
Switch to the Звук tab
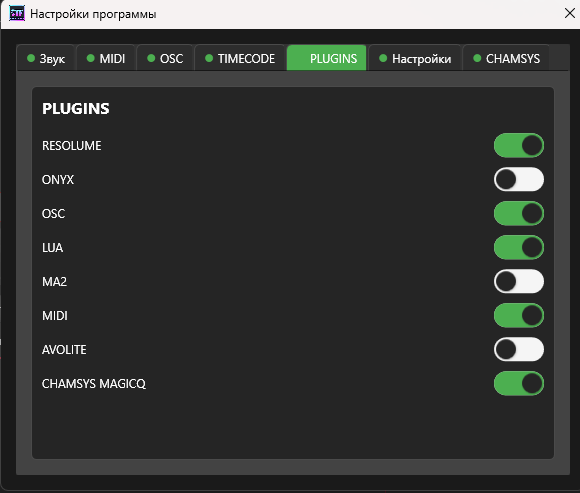click(x=46, y=58)
